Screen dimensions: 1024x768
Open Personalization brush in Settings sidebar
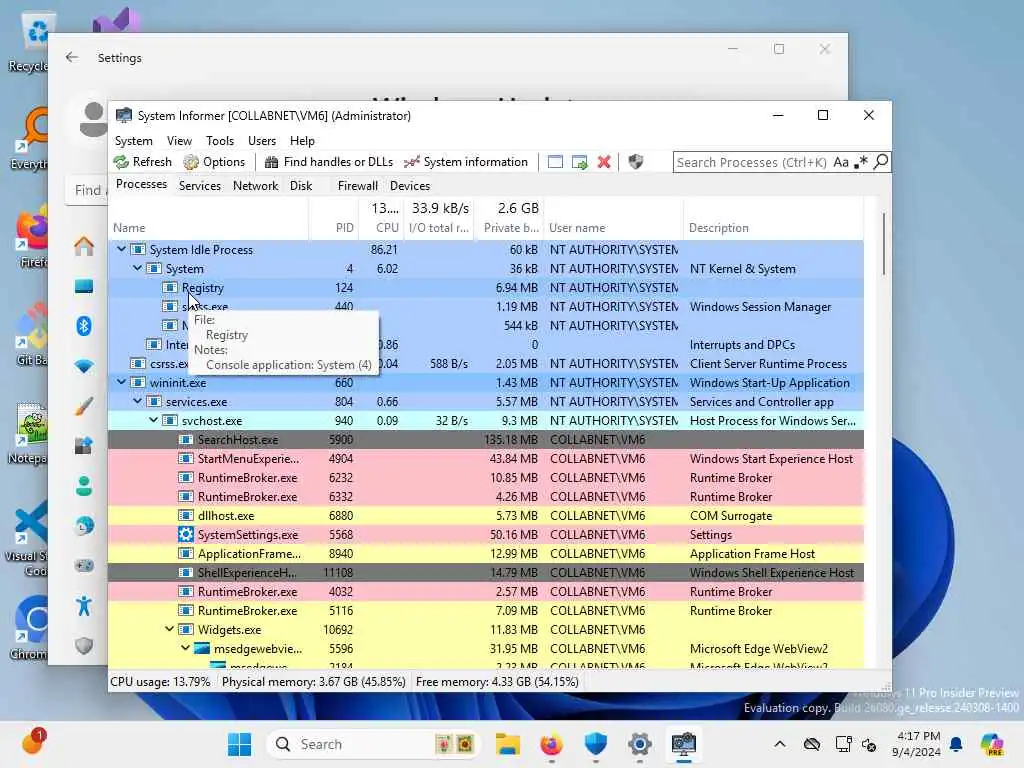point(84,406)
